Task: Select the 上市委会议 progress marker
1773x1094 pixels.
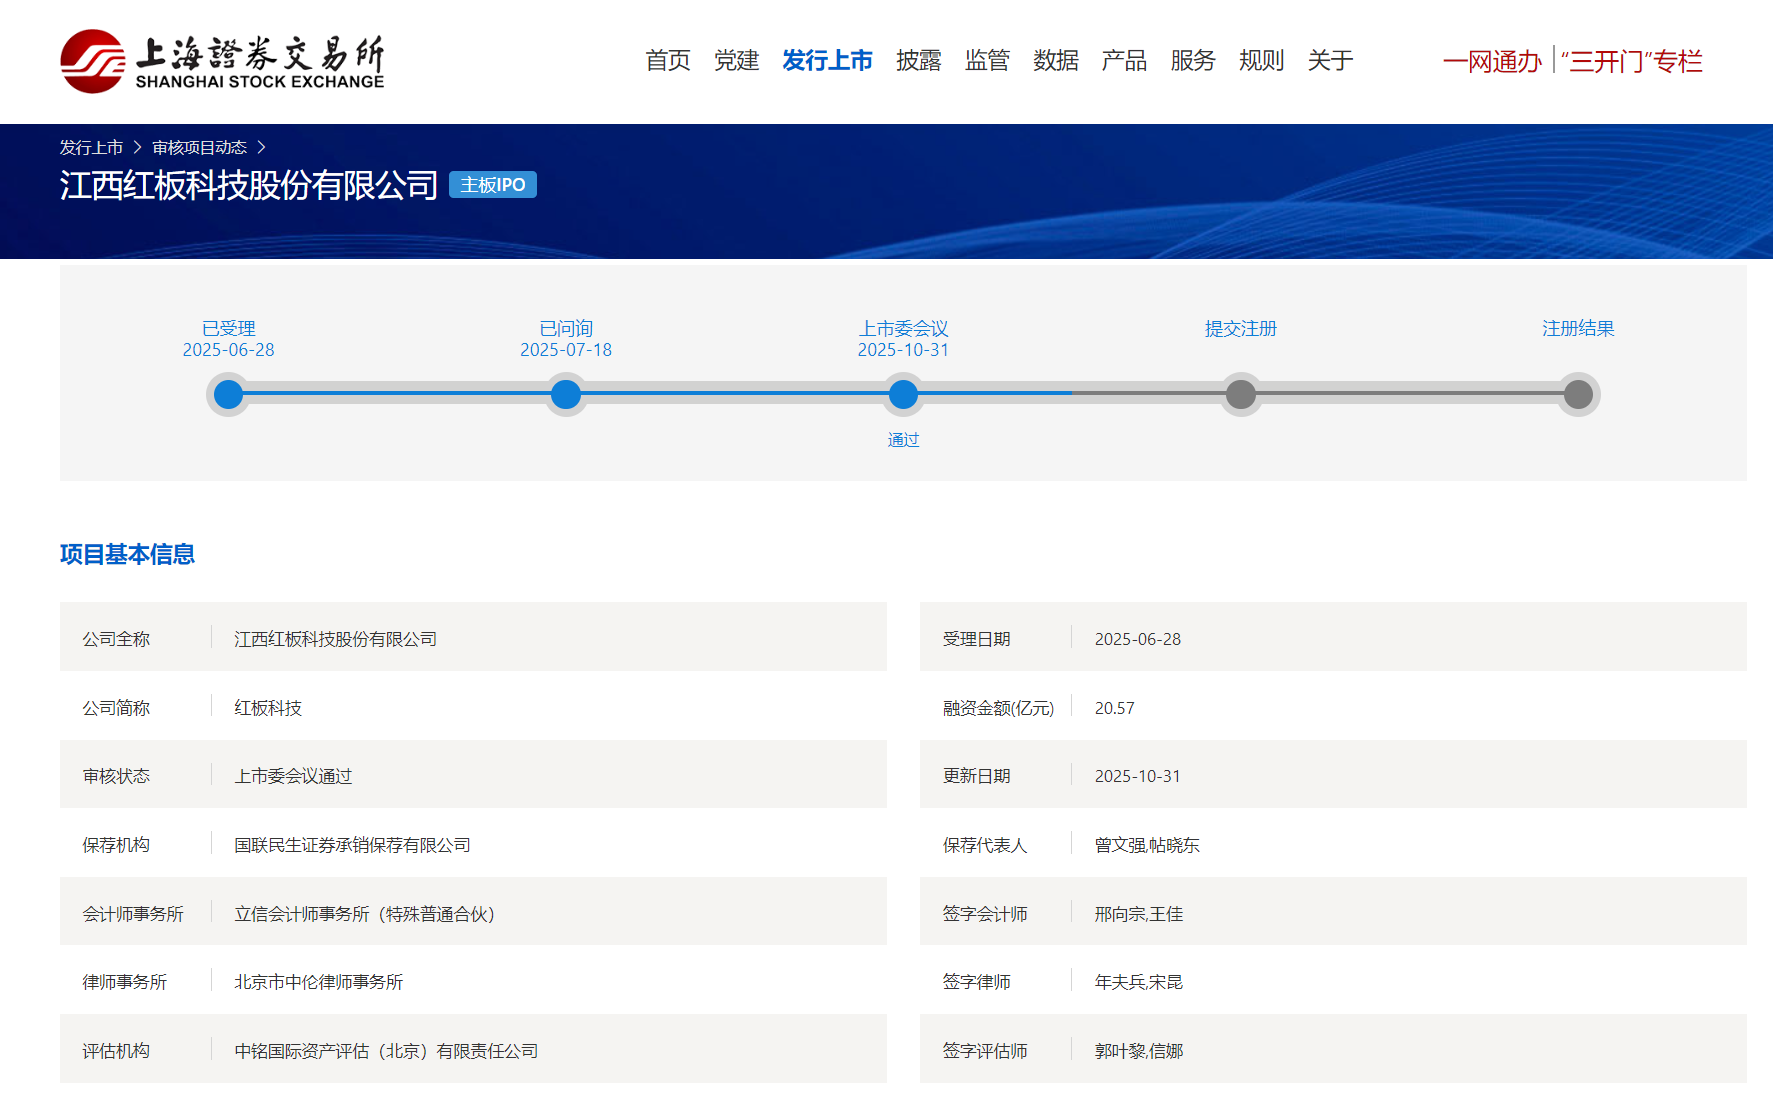Action: click(903, 395)
